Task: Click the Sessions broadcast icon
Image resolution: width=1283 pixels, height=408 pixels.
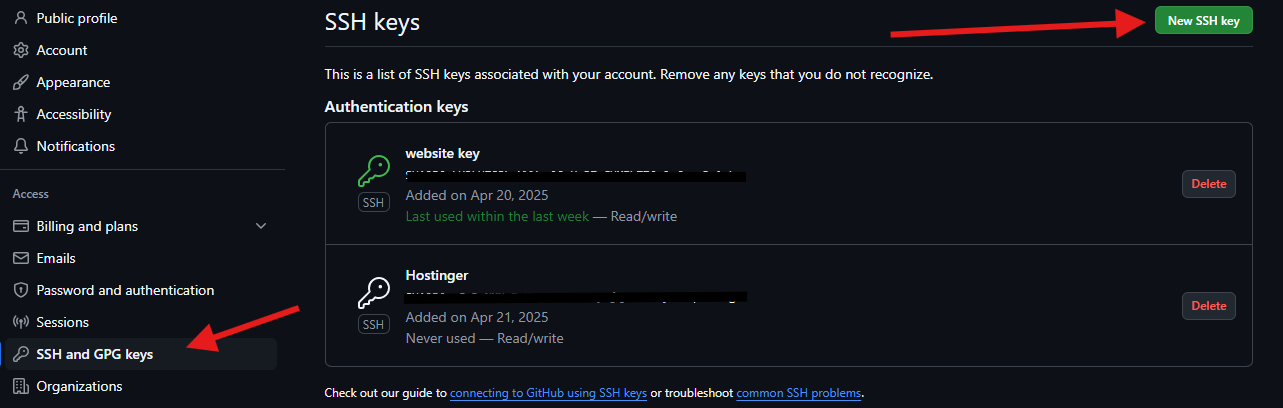Action: point(20,322)
